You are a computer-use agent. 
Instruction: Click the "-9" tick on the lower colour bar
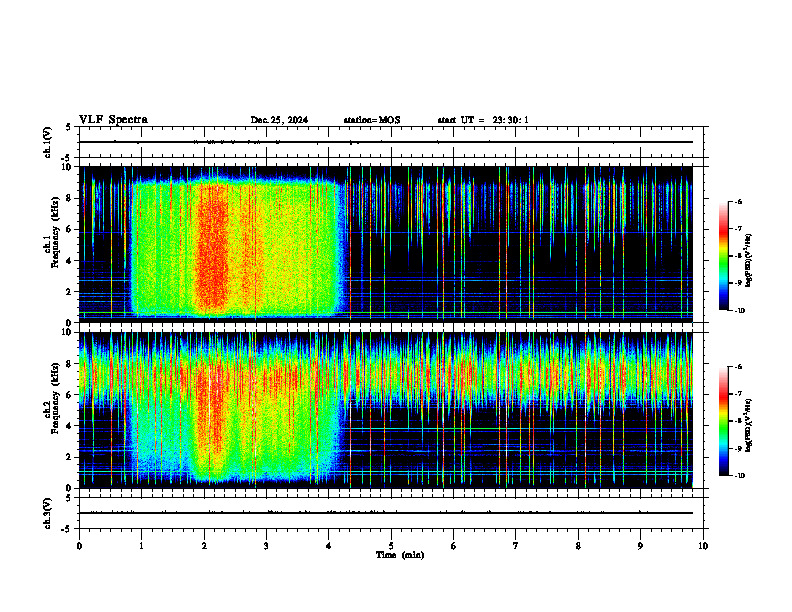pos(738,448)
